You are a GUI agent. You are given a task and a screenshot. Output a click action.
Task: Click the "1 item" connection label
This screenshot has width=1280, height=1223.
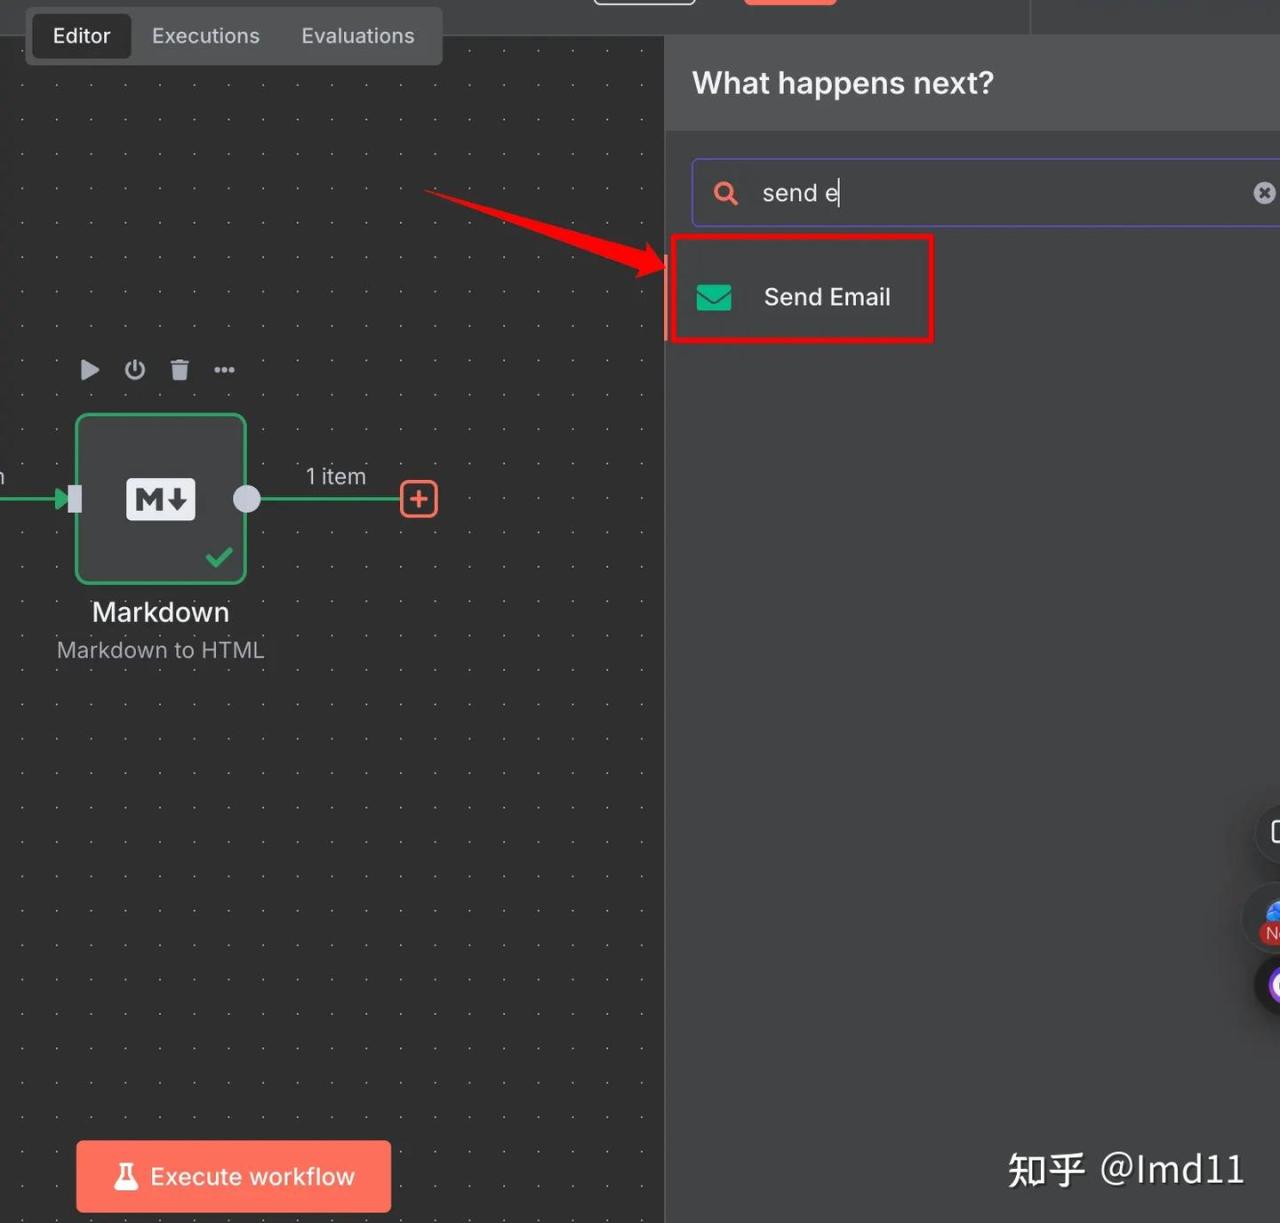[336, 476]
